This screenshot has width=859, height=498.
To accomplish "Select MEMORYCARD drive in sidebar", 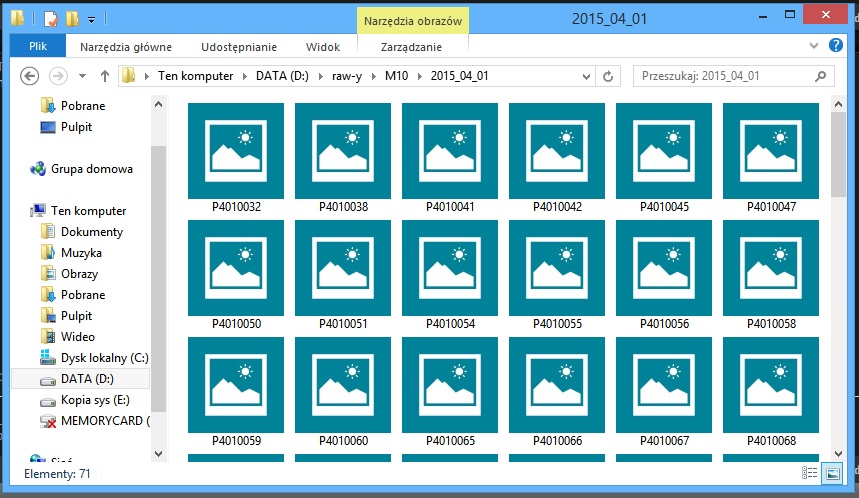I will point(104,422).
